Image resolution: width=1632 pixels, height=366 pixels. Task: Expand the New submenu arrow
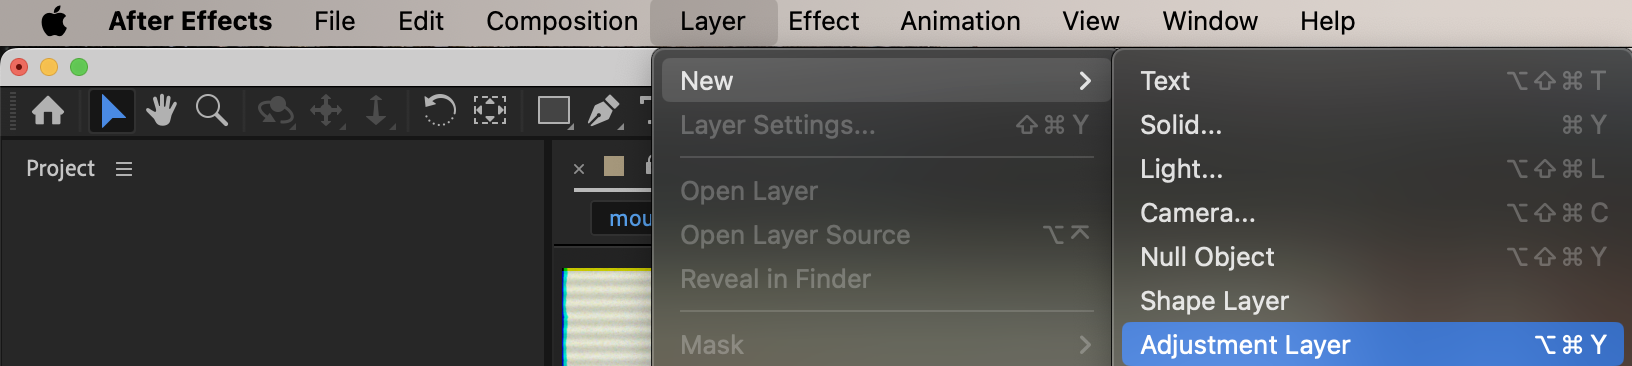1085,81
